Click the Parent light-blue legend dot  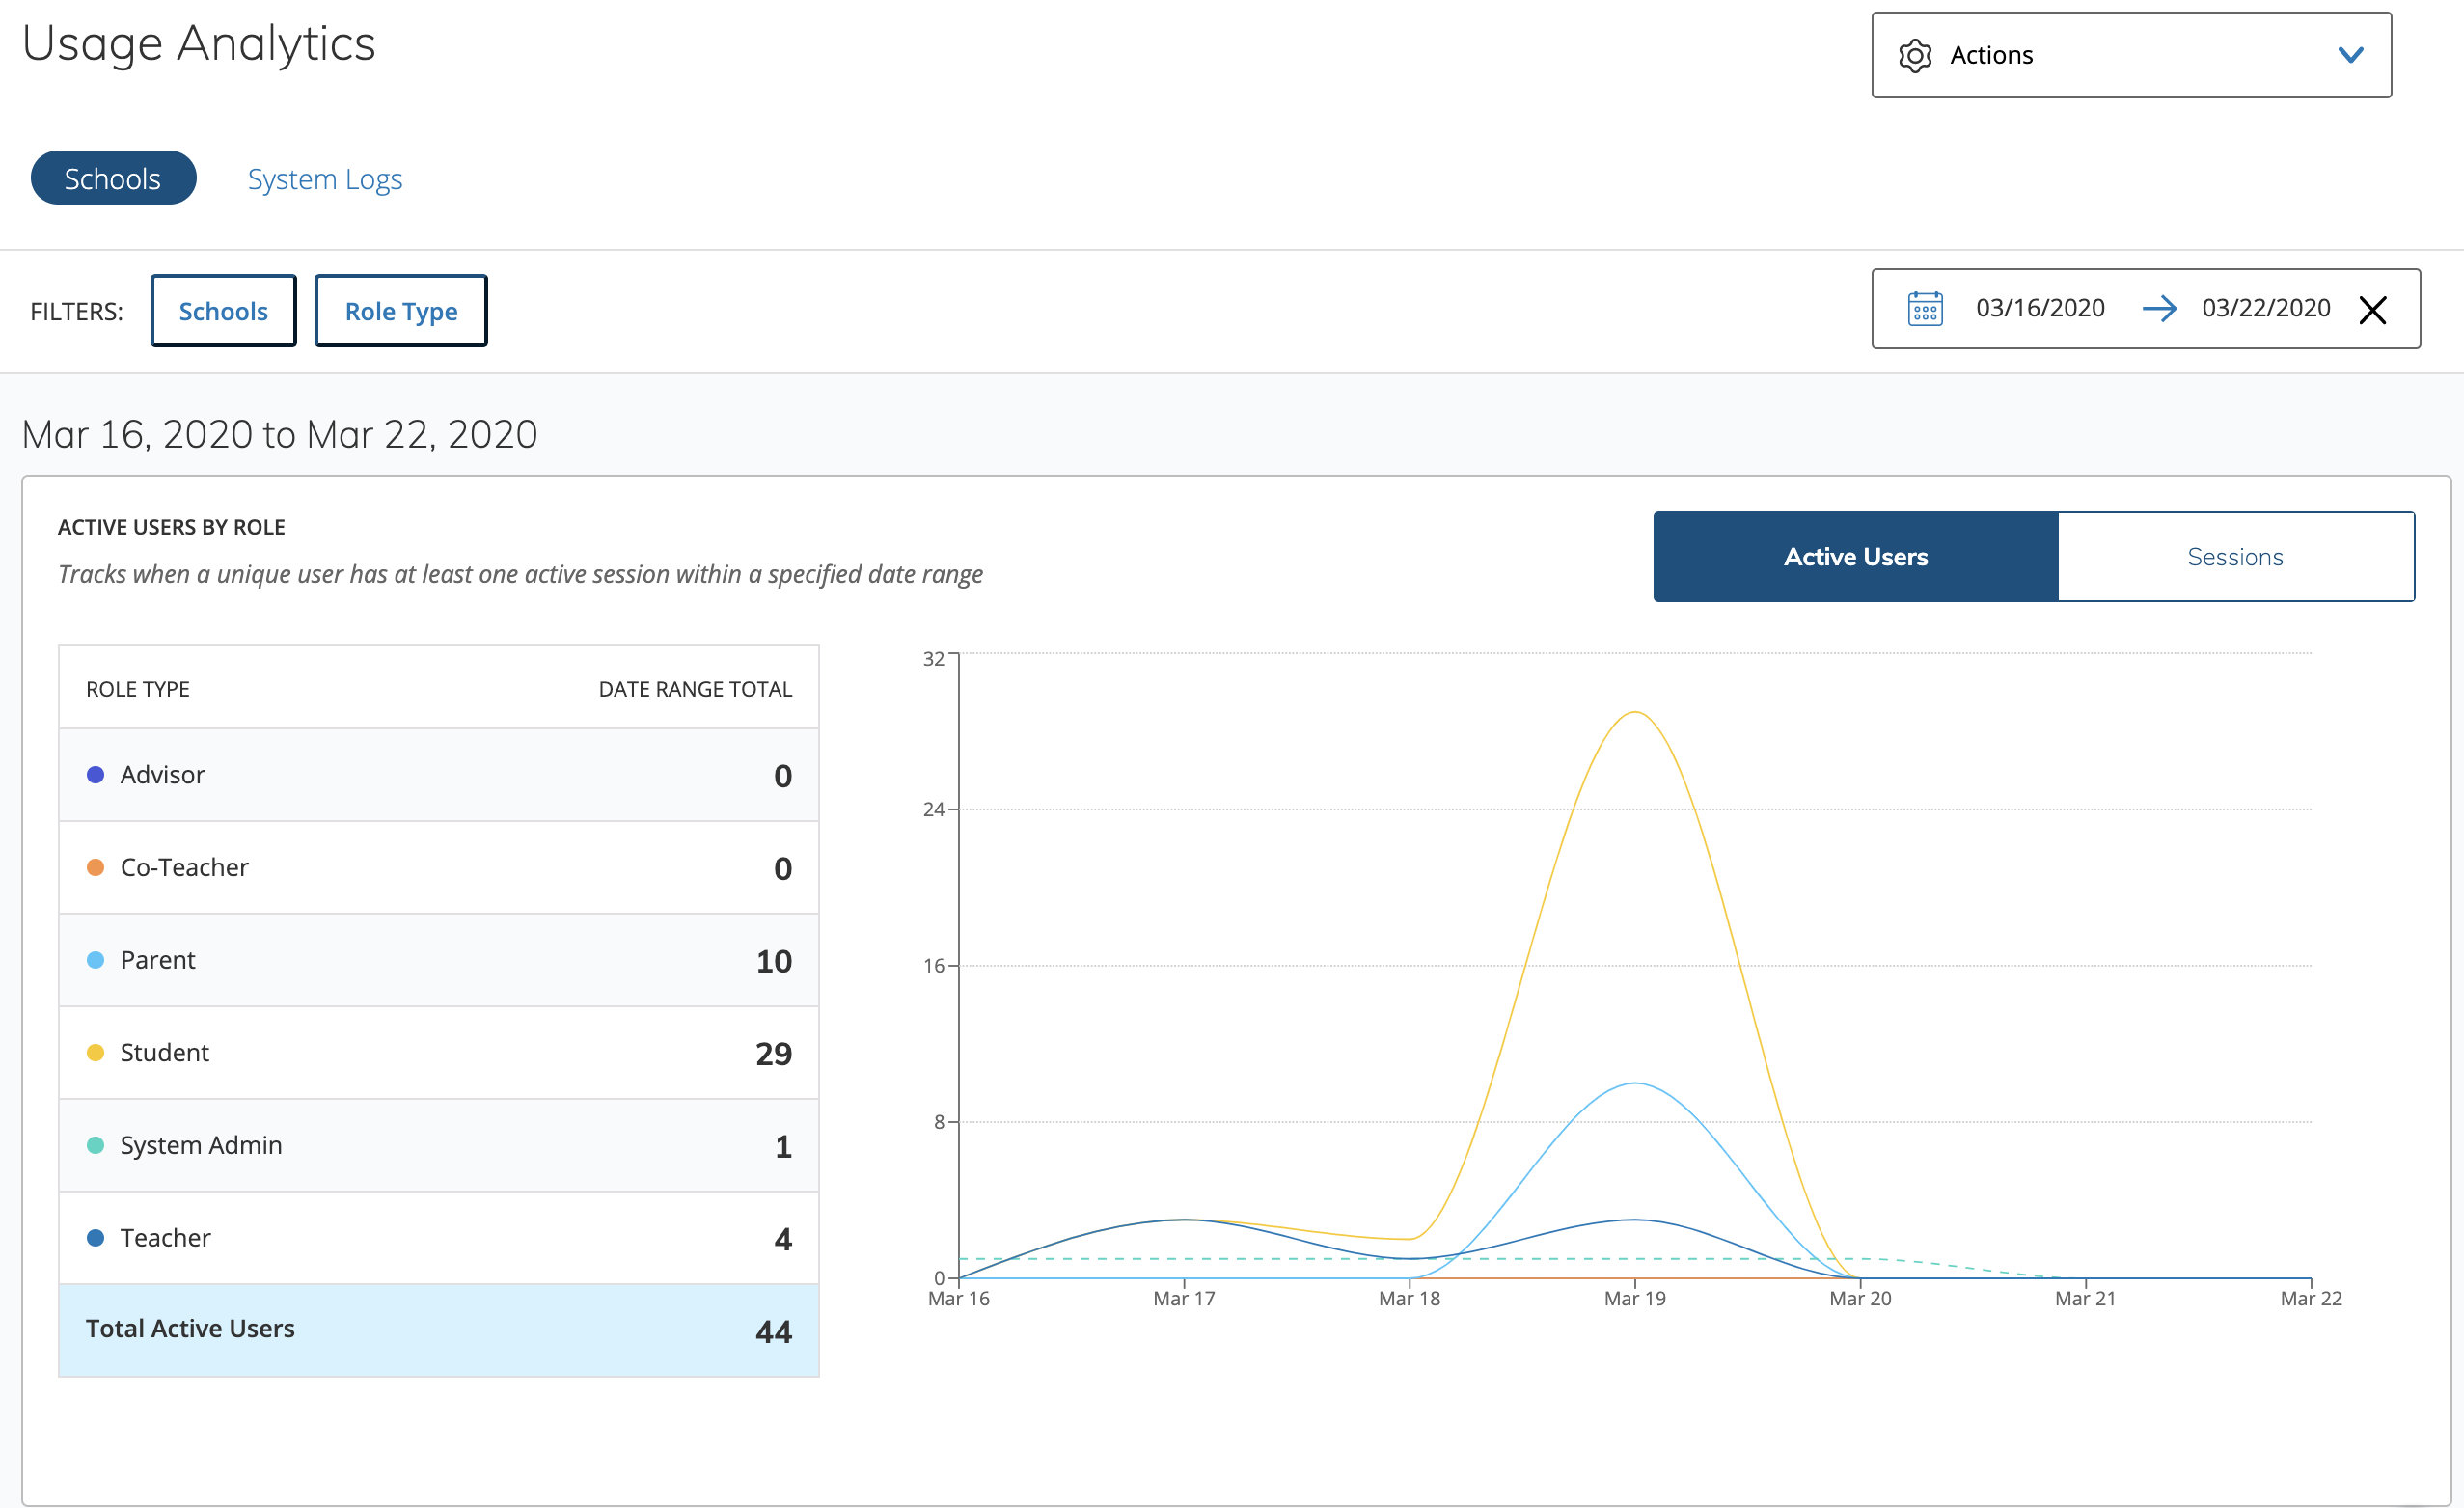96,960
